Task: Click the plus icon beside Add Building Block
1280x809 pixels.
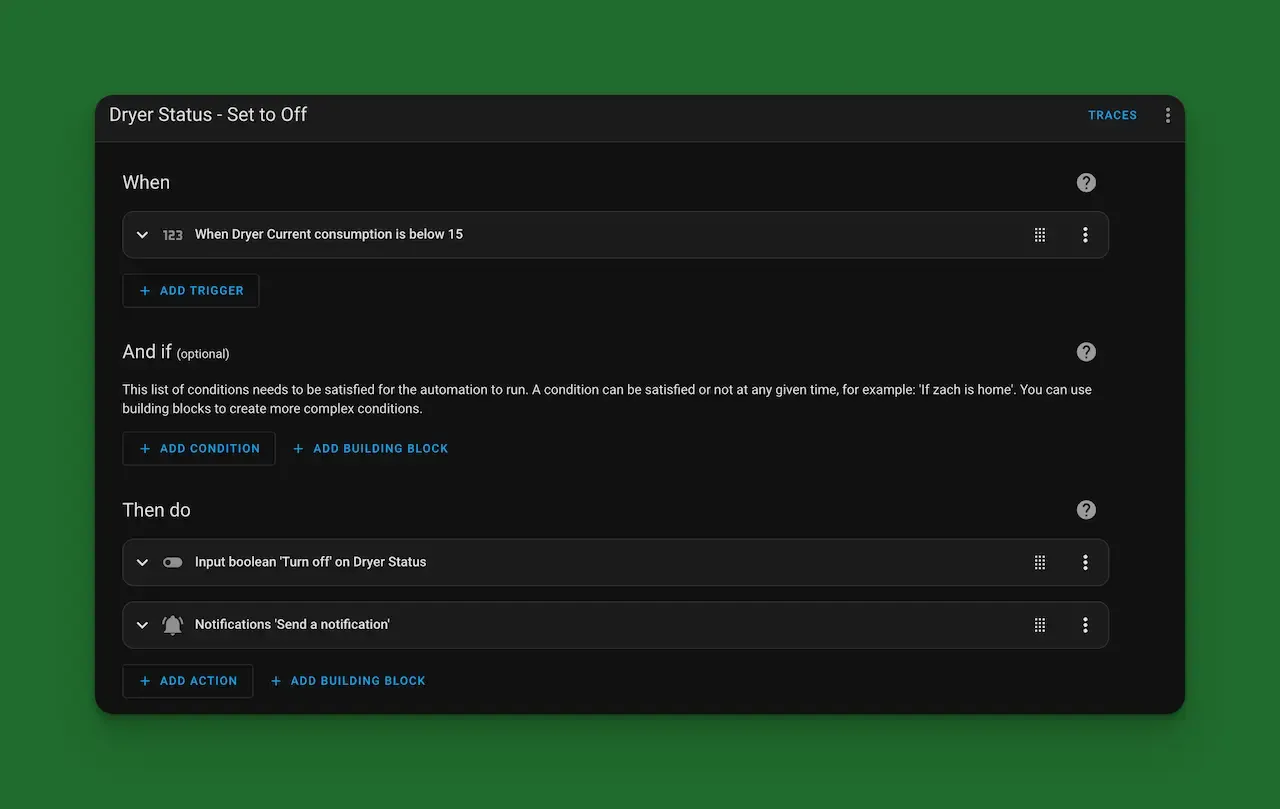Action: [x=298, y=448]
